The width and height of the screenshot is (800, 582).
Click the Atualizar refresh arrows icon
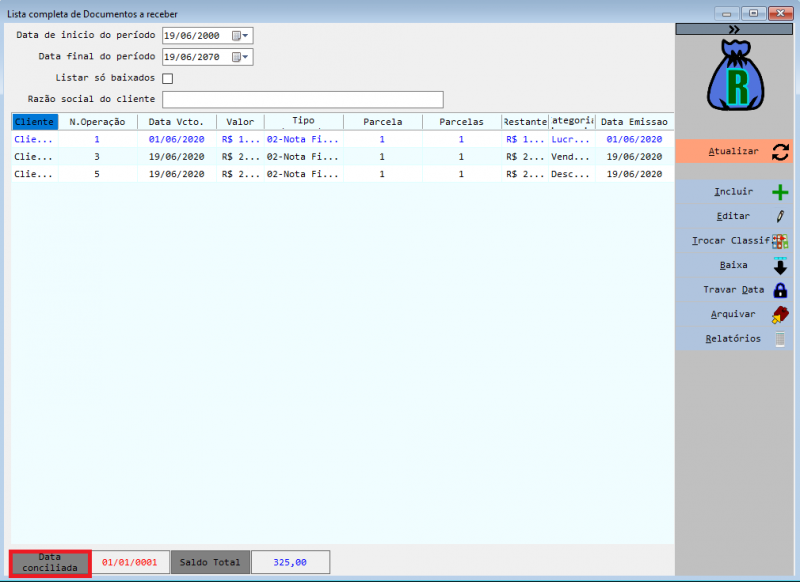coord(780,152)
